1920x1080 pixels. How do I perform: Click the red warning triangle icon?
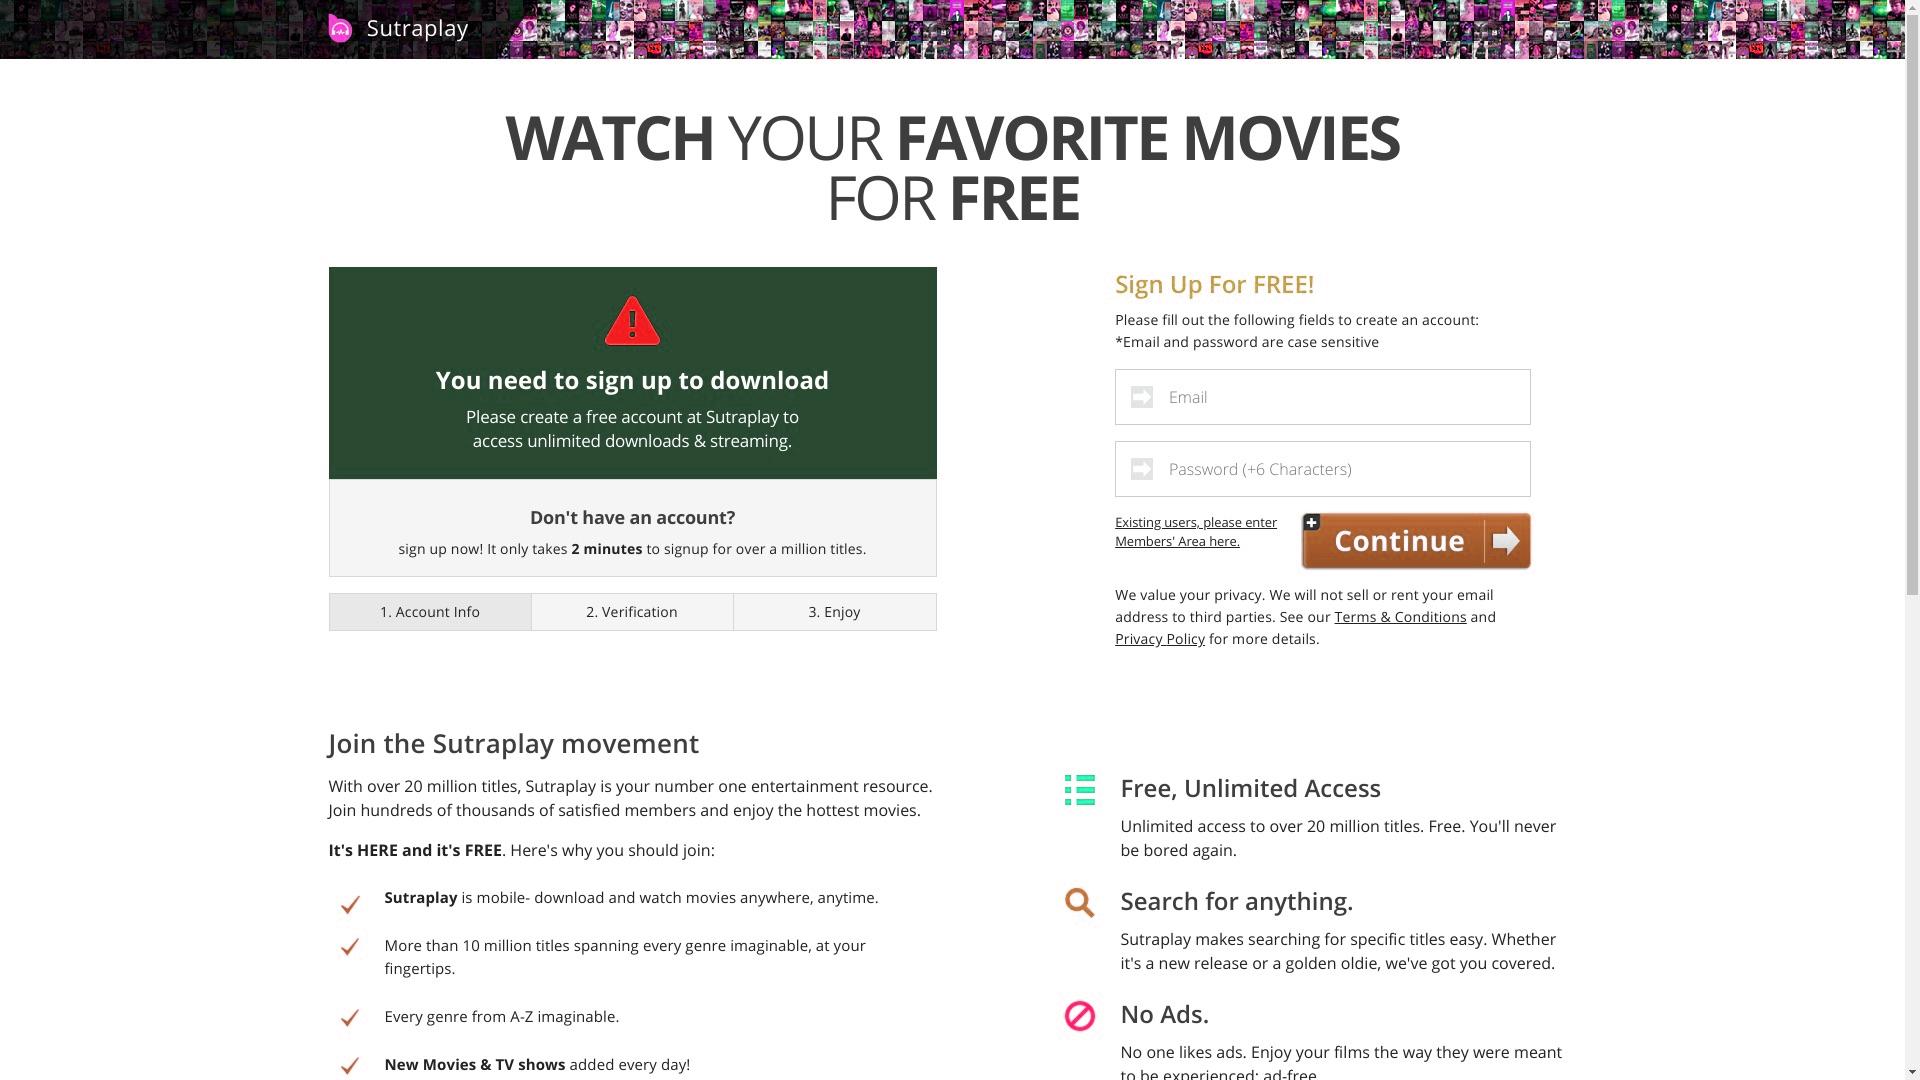tap(632, 321)
